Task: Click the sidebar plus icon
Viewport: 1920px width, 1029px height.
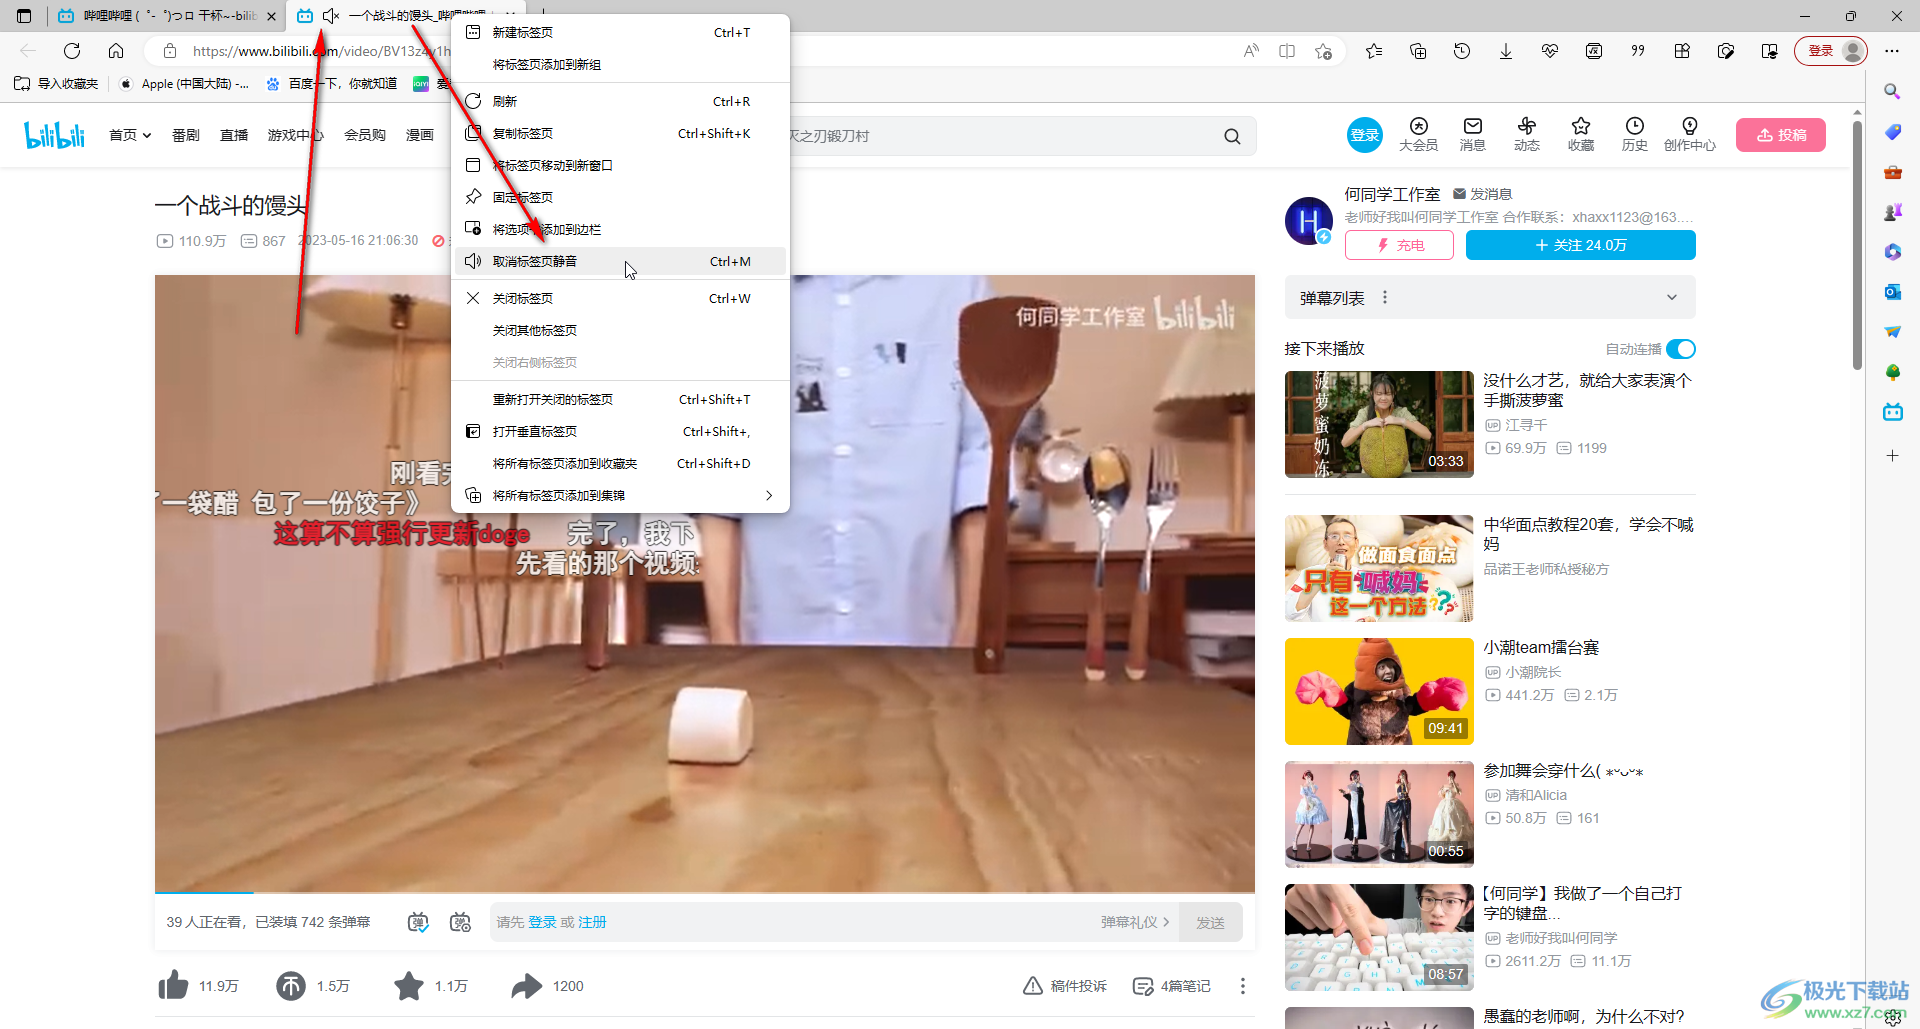Action: tap(1892, 456)
